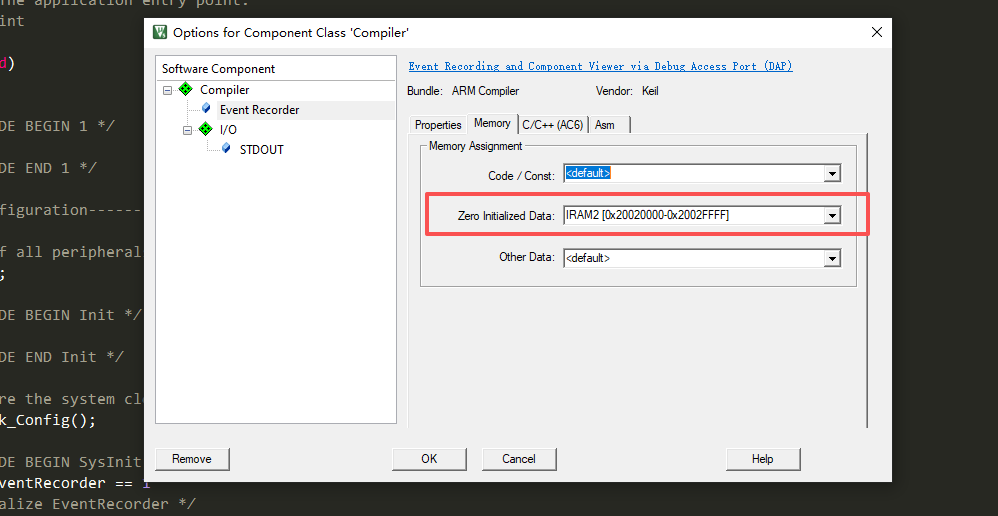The height and width of the screenshot is (516, 998).
Task: Switch to the C/C++ (AC6) tab
Action: pos(553,125)
